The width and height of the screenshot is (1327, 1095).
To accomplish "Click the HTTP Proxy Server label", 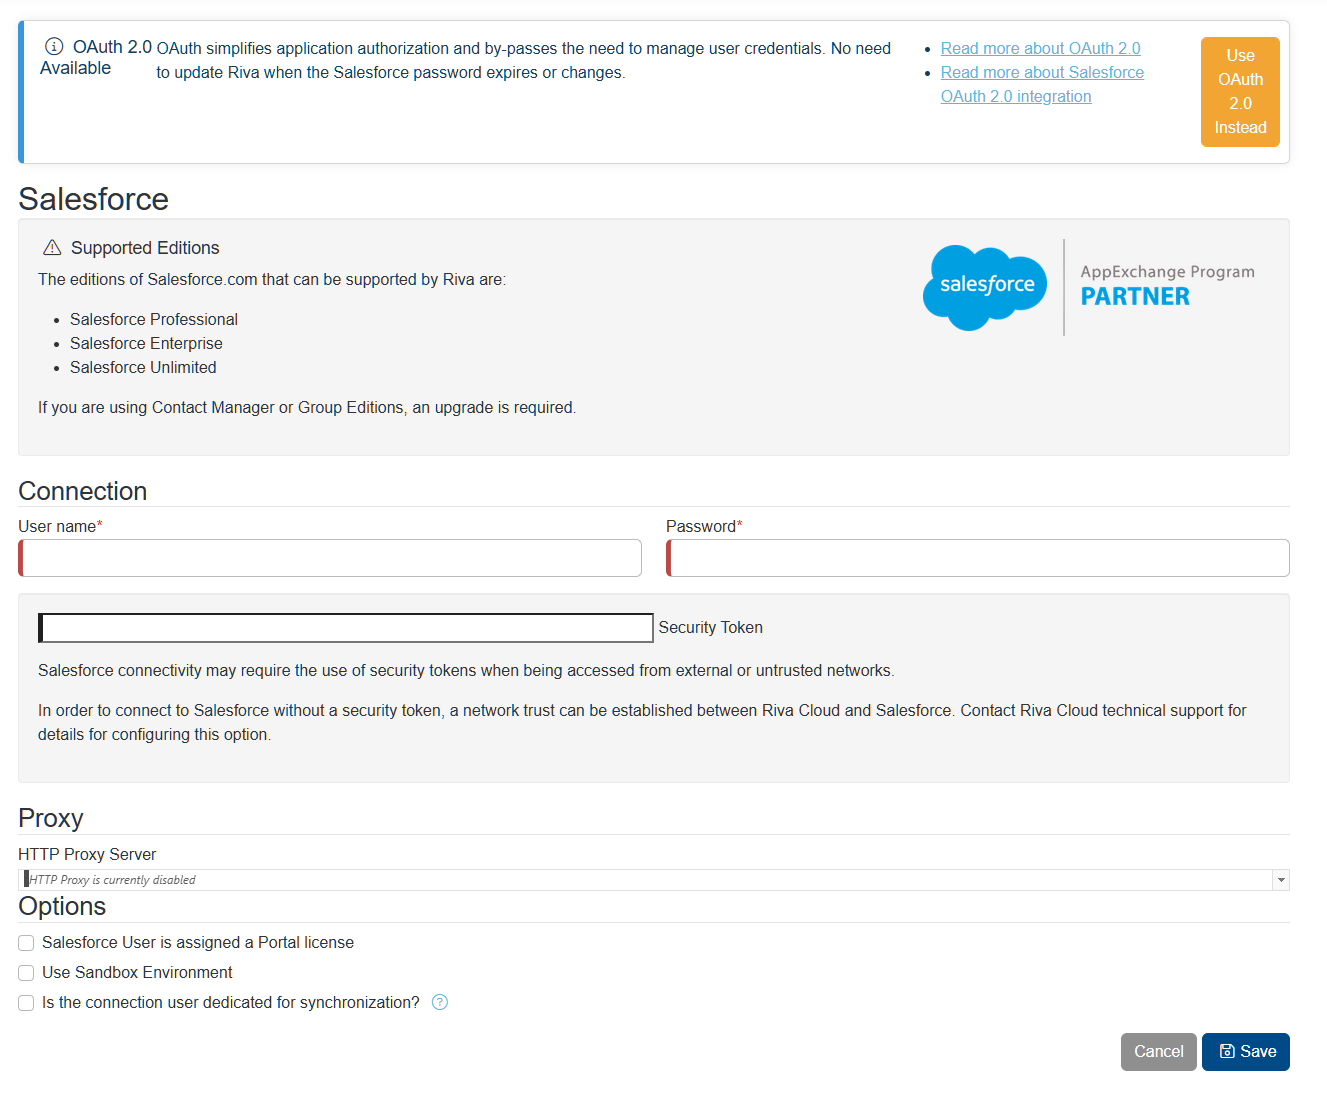I will (87, 854).
